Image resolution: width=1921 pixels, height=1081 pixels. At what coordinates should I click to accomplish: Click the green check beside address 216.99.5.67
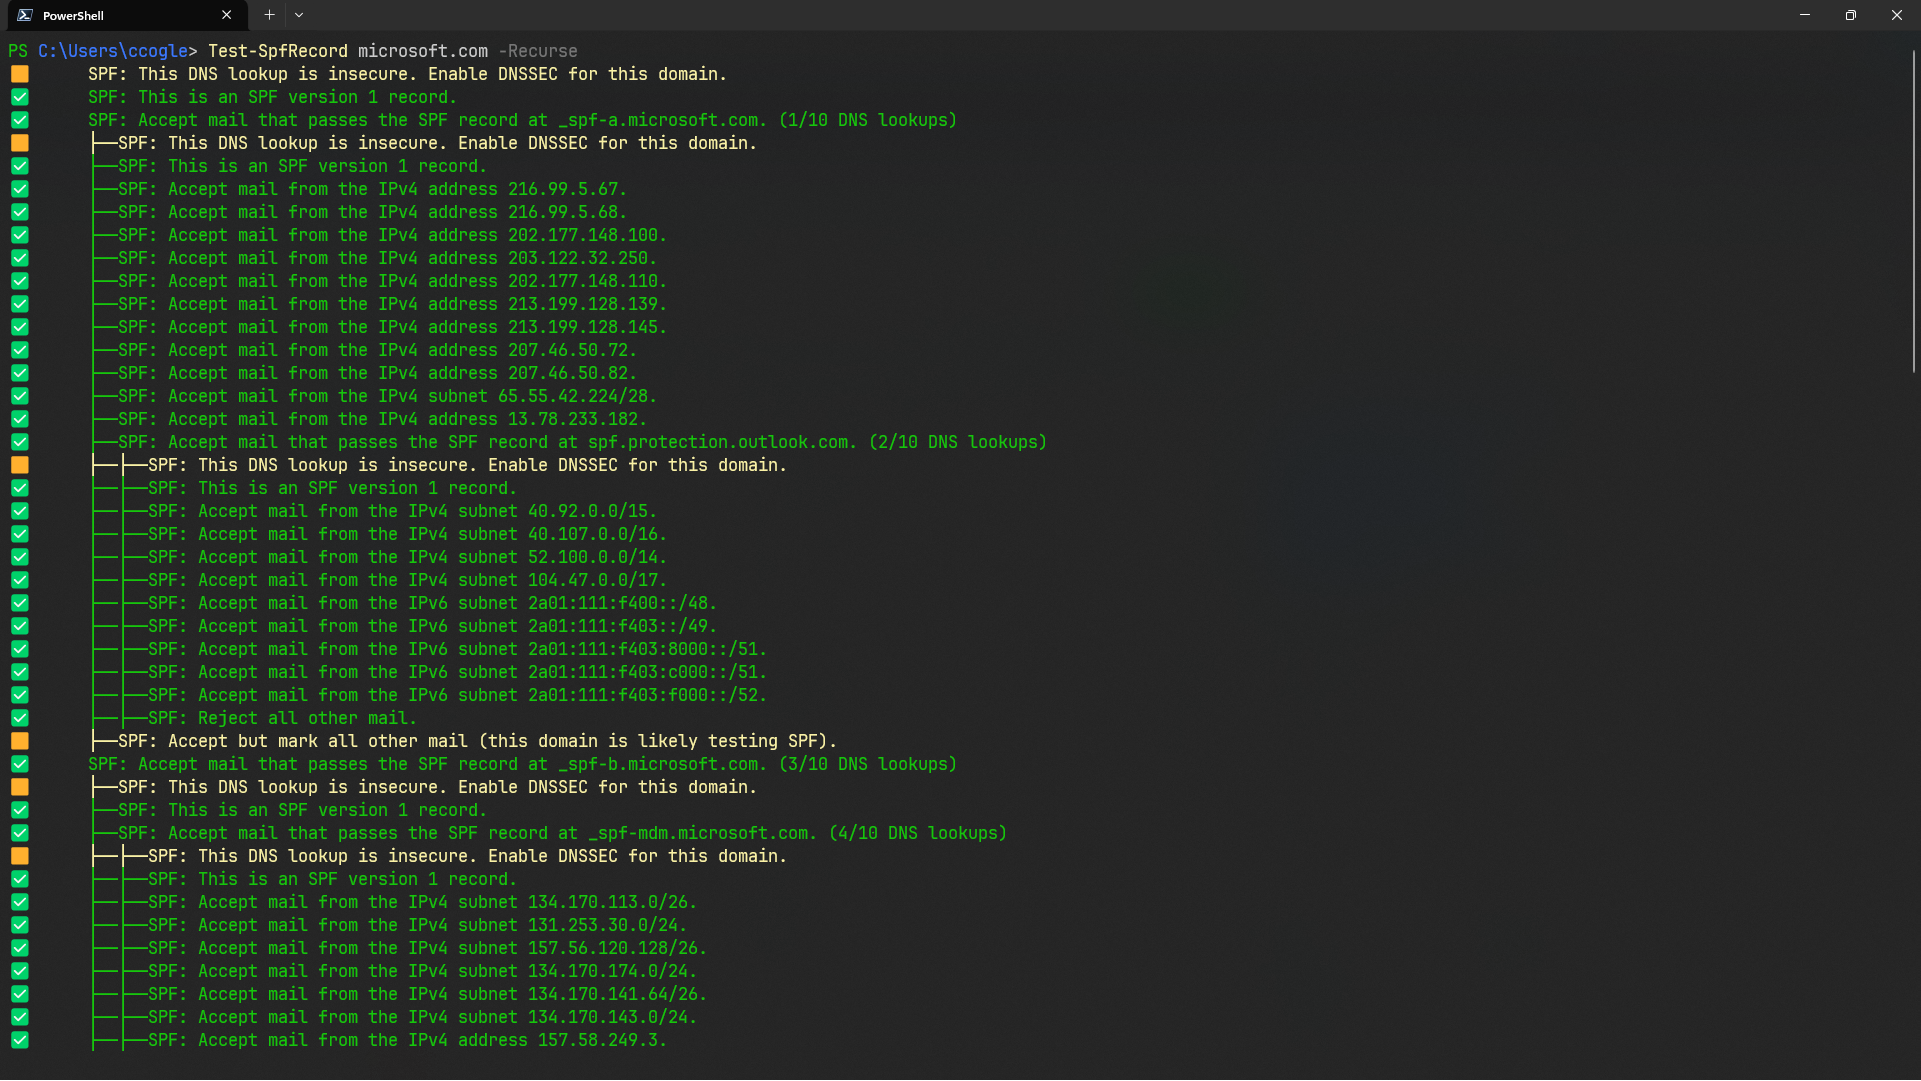pos(20,189)
